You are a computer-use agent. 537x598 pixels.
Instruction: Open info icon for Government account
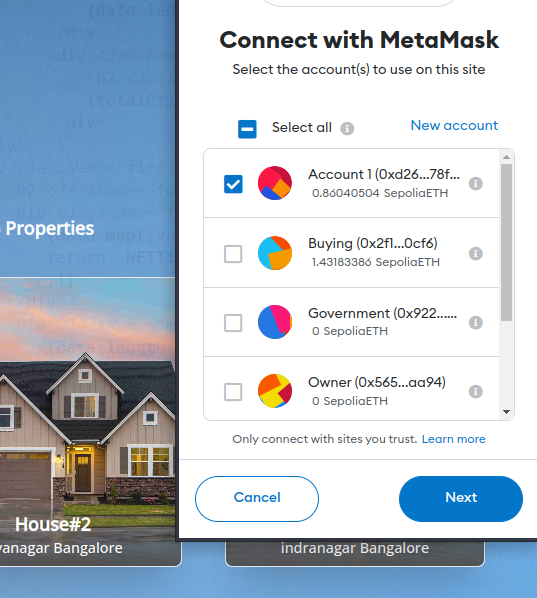point(476,323)
